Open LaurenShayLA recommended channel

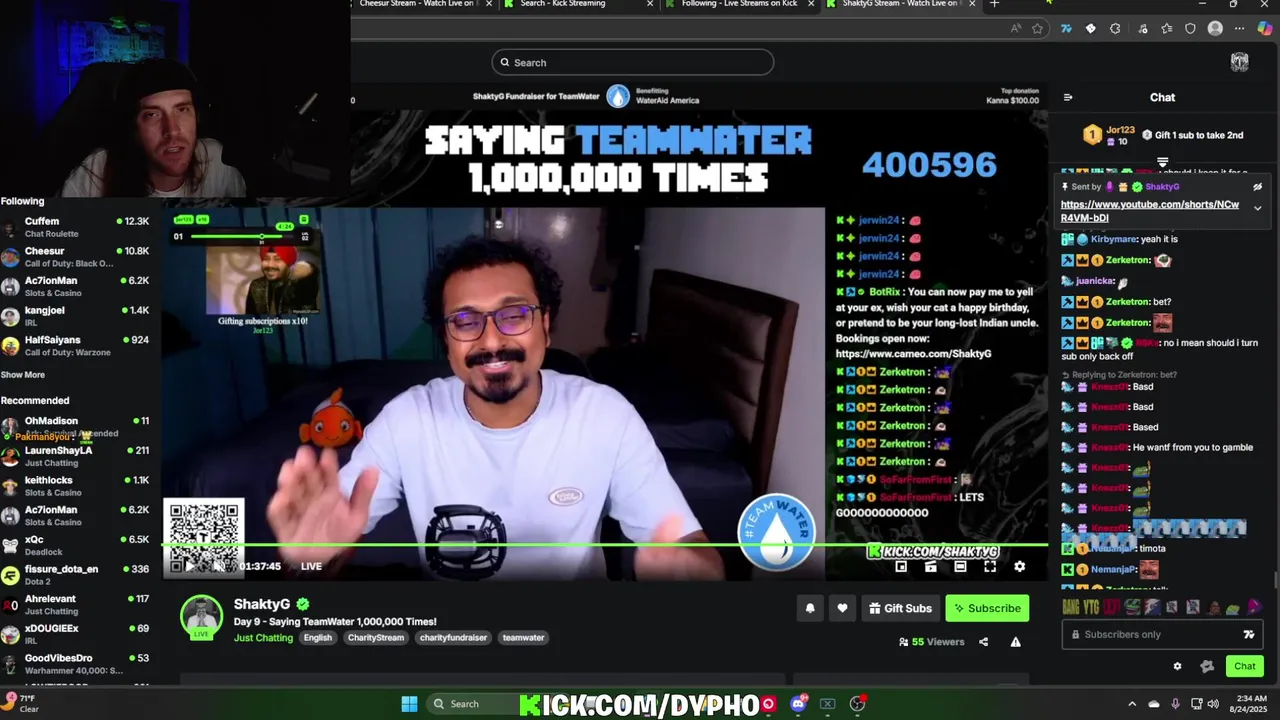click(x=75, y=456)
